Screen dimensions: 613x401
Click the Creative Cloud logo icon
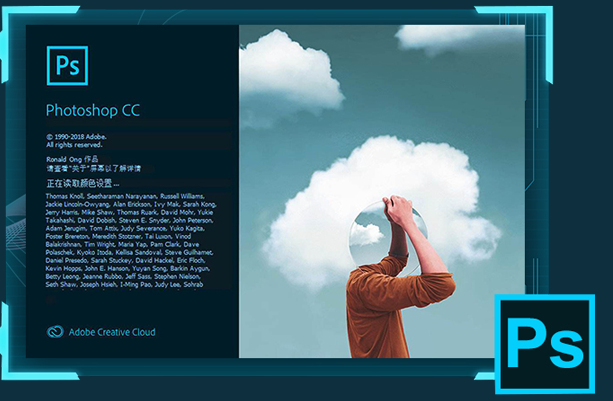pyautogui.click(x=54, y=331)
